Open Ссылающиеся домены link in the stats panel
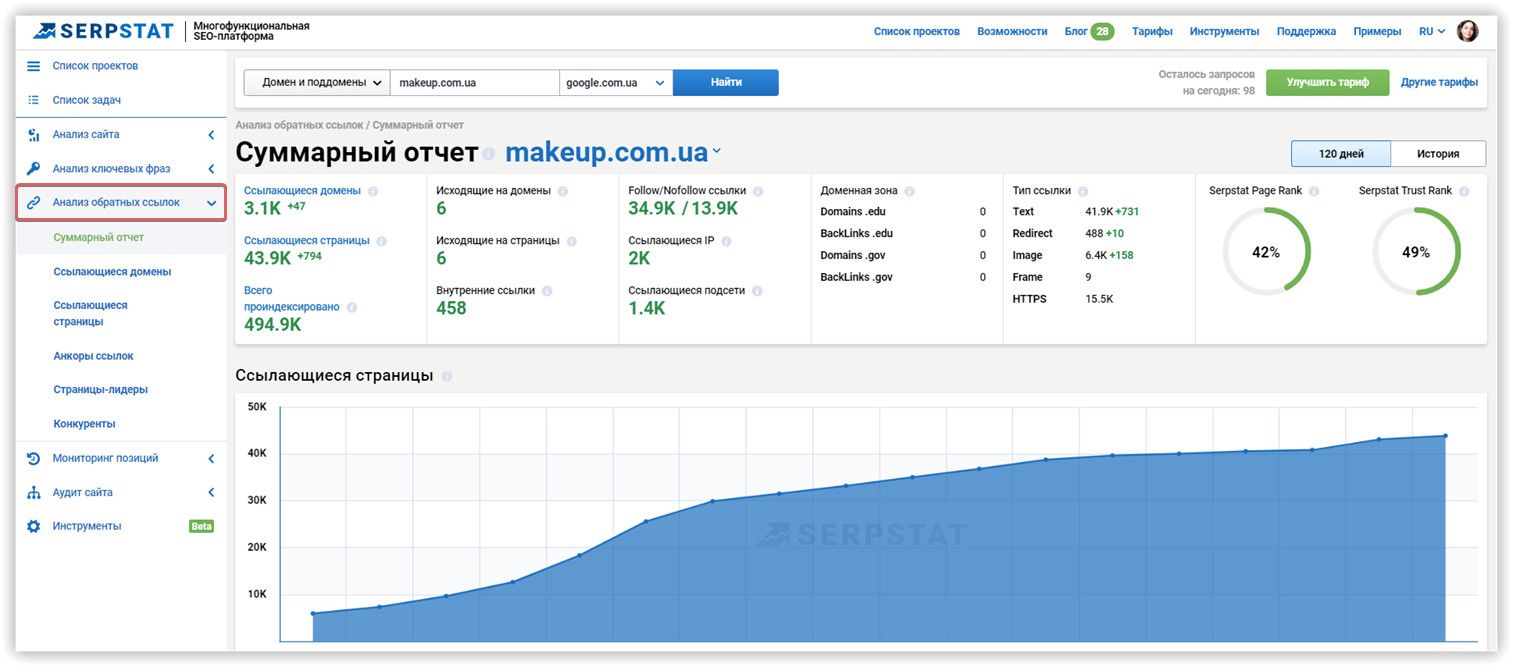The height and width of the screenshot is (667, 1513). tap(303, 191)
